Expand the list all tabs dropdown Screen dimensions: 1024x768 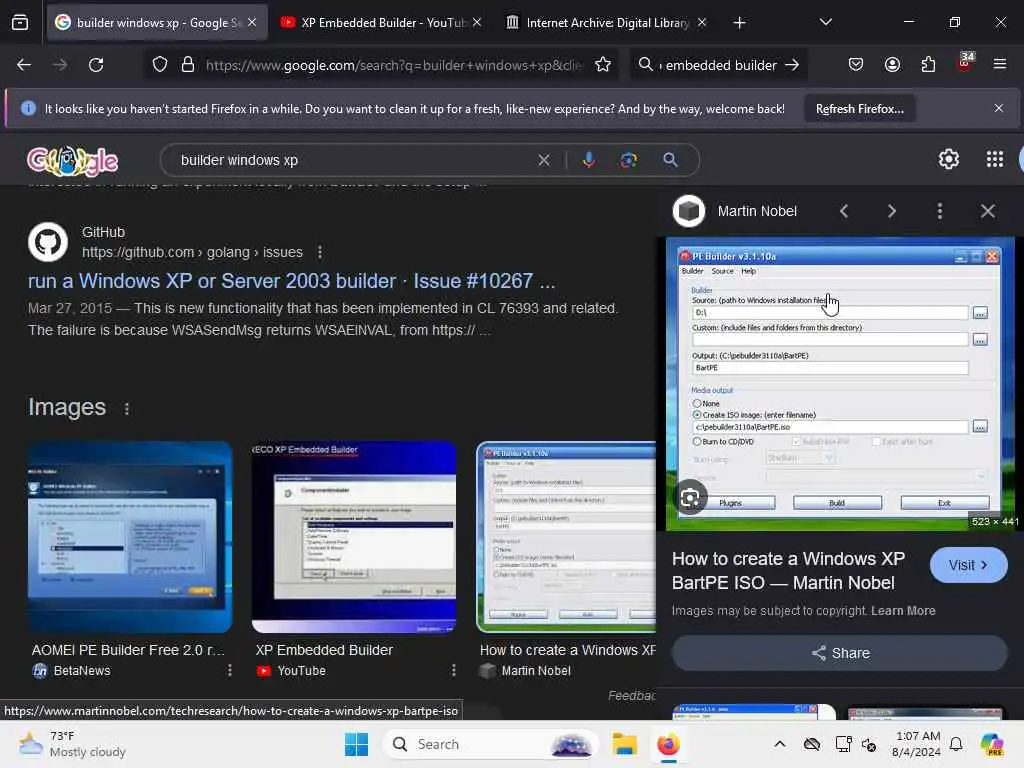click(825, 22)
